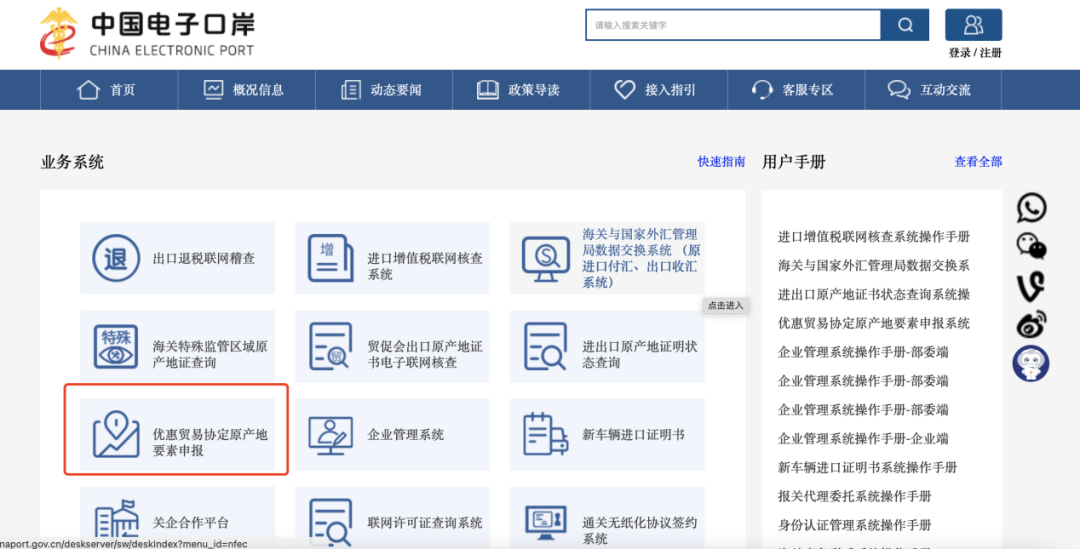Open 海关特殊监管区域原产地证查询 icon
The width and height of the screenshot is (1080, 549).
click(x=116, y=346)
